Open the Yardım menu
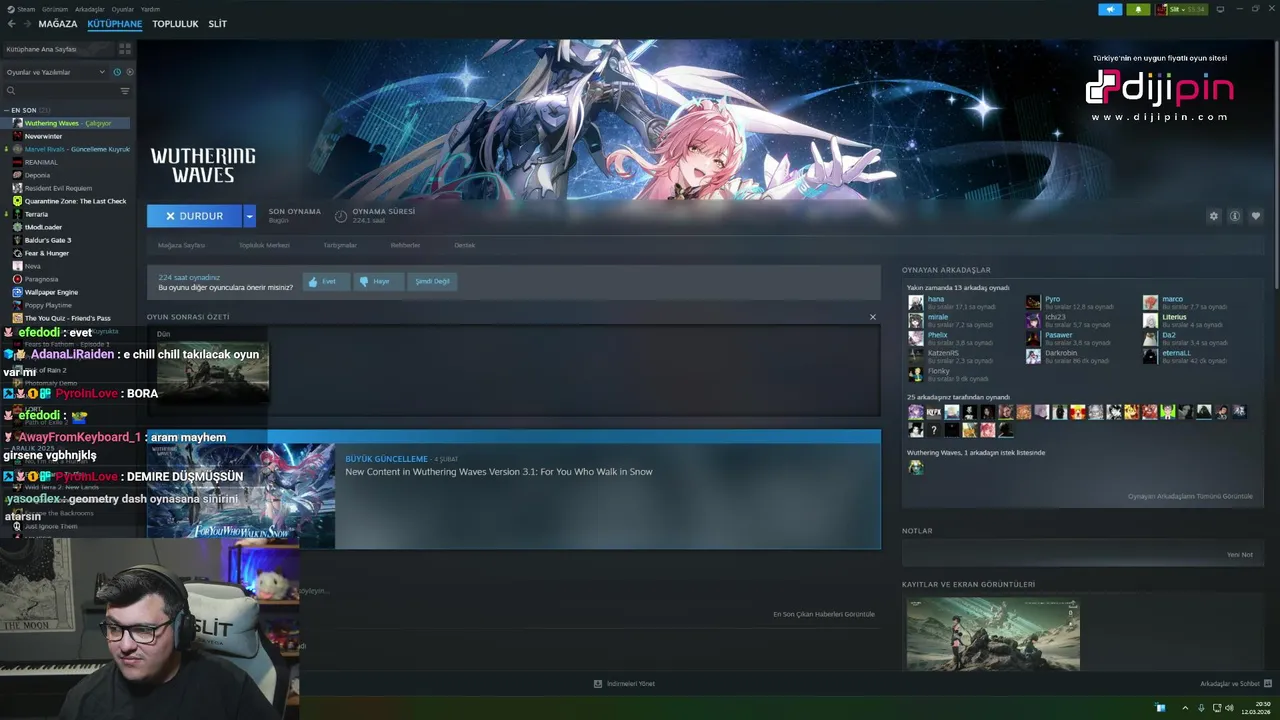Screen dimensions: 1280x720 [150, 9]
